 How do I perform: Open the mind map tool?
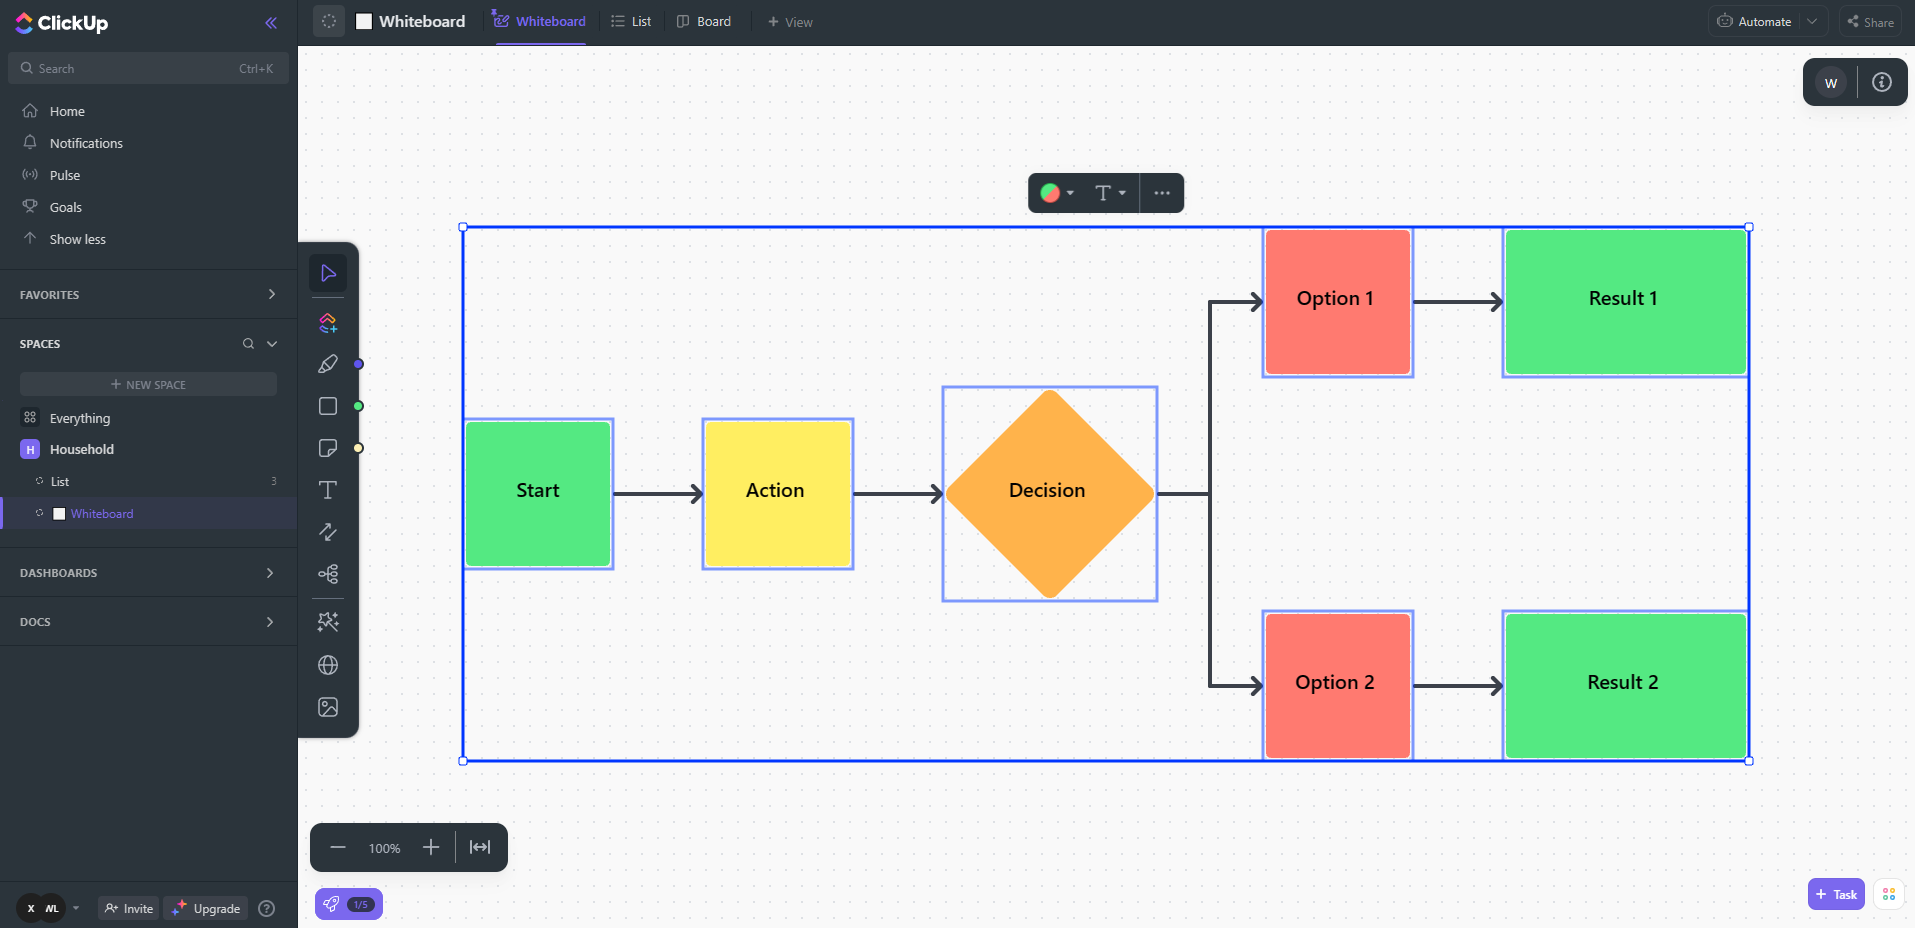click(328, 574)
